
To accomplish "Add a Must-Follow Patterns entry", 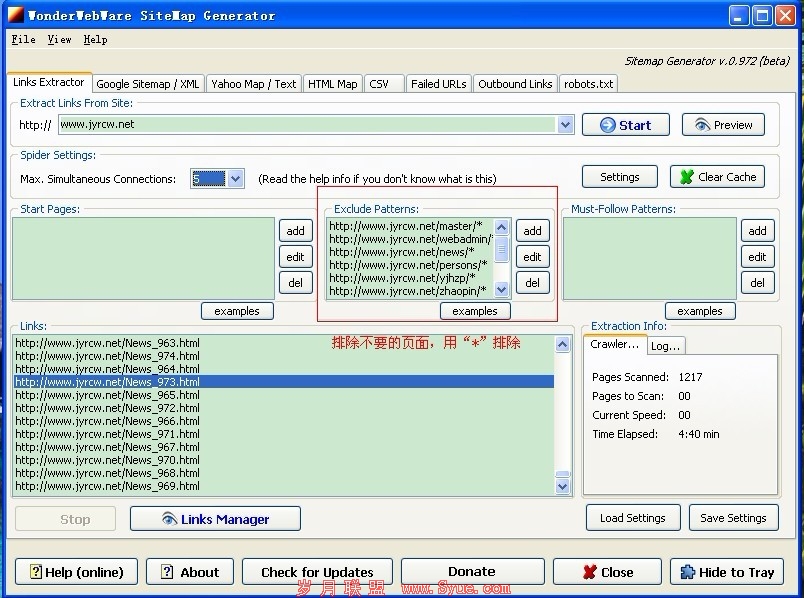I will point(757,231).
